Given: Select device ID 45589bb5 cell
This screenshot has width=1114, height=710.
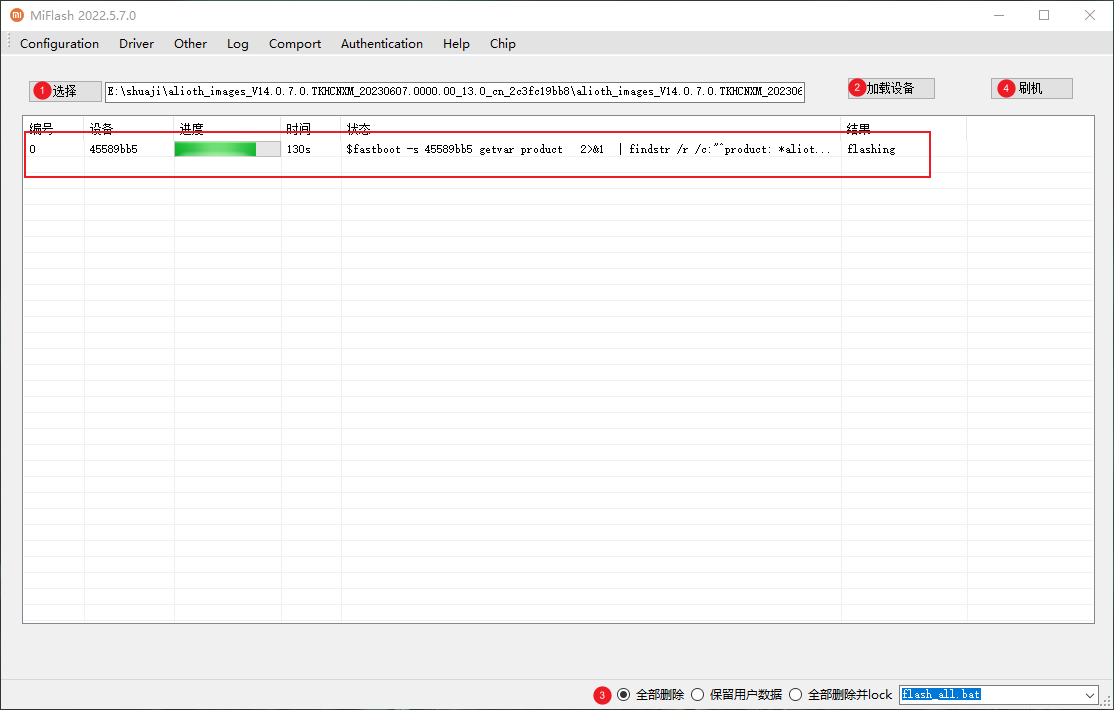Looking at the screenshot, I should pos(114,149).
